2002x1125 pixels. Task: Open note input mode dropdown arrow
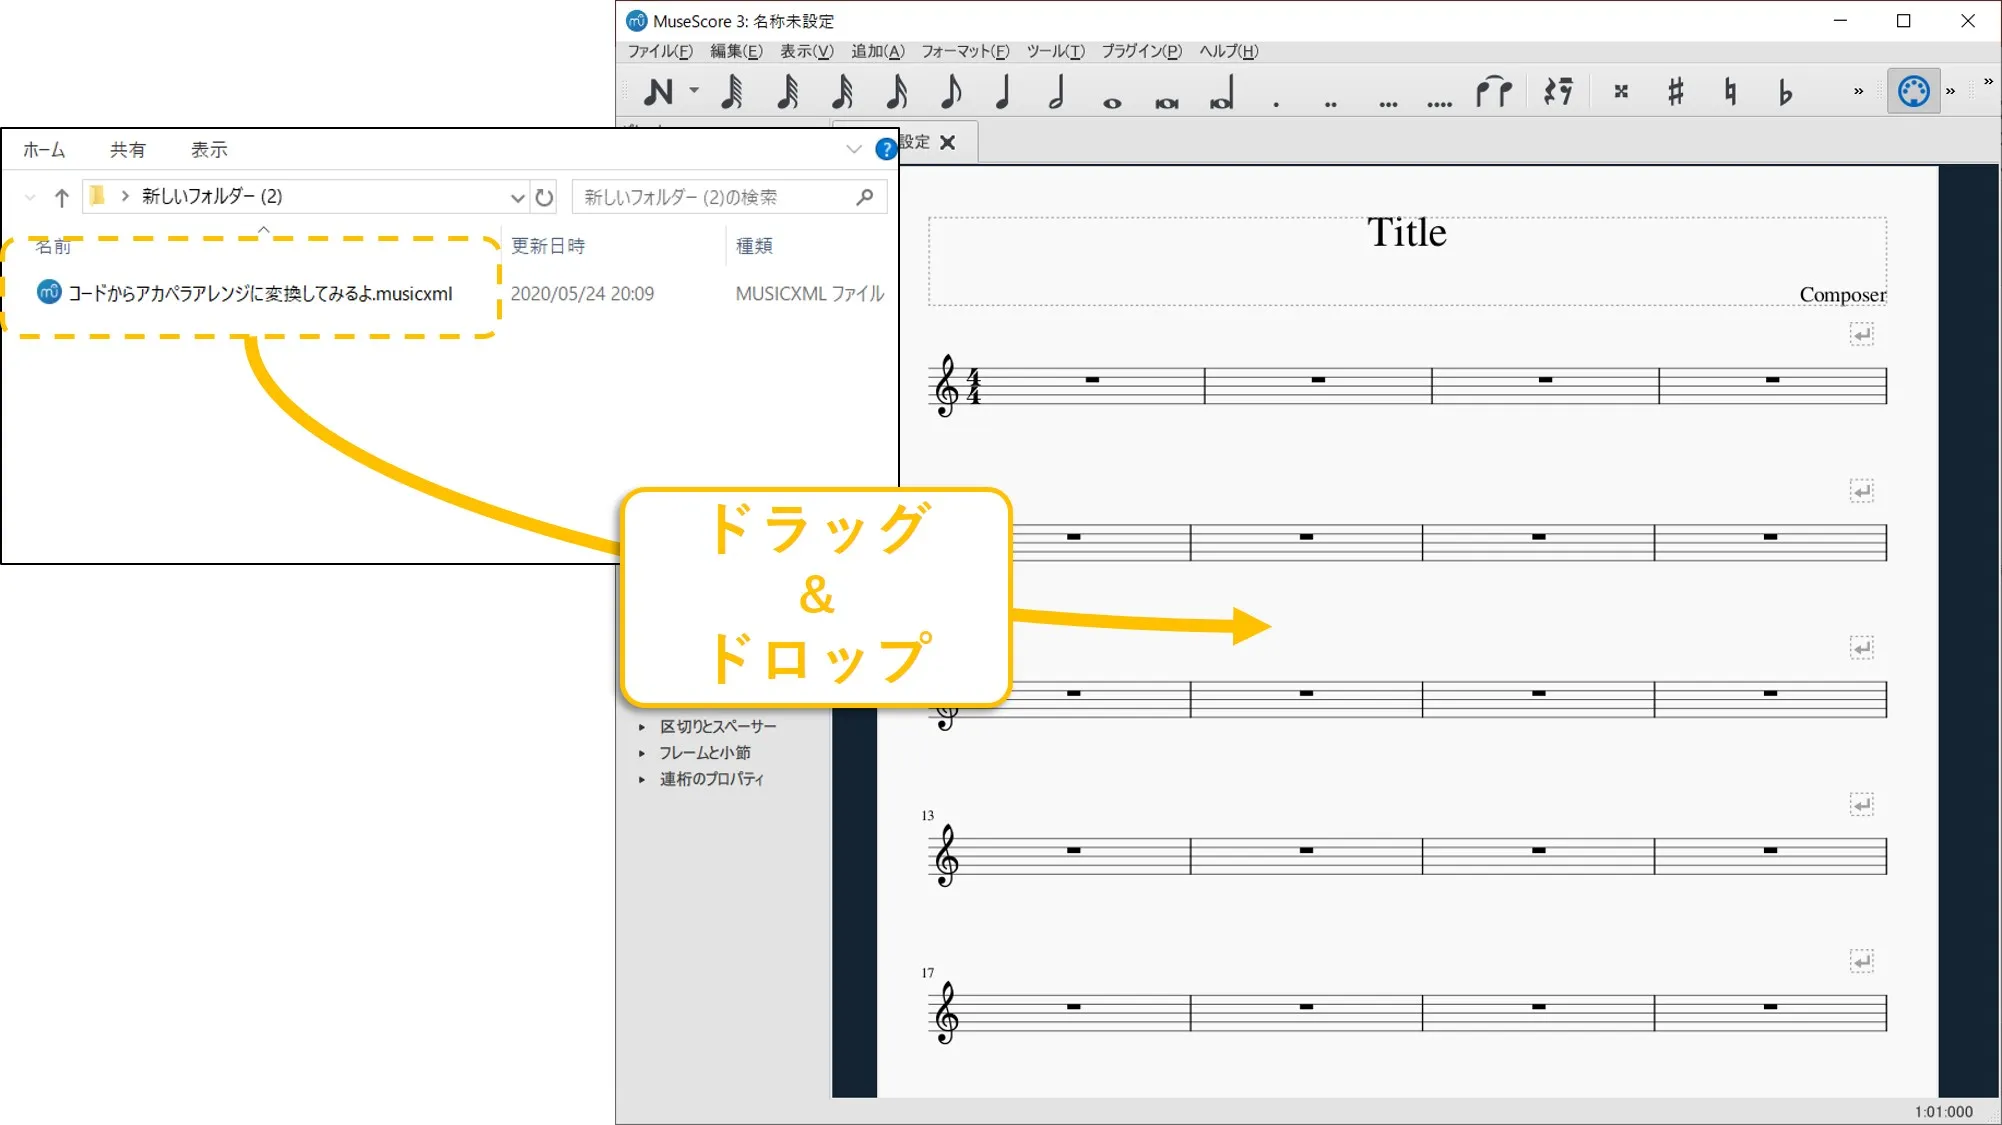tap(694, 91)
